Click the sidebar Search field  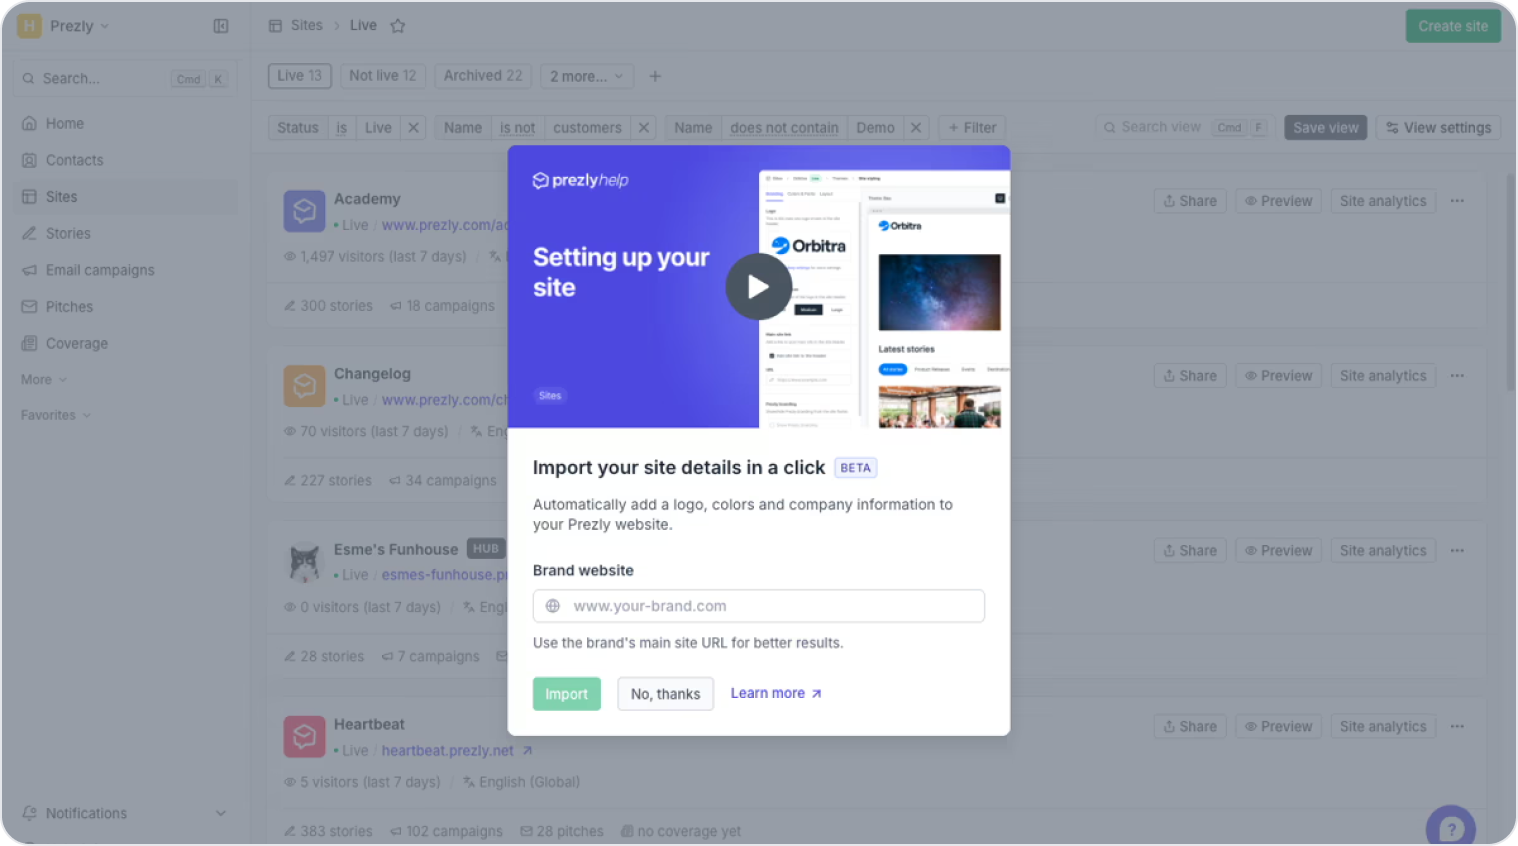(125, 78)
